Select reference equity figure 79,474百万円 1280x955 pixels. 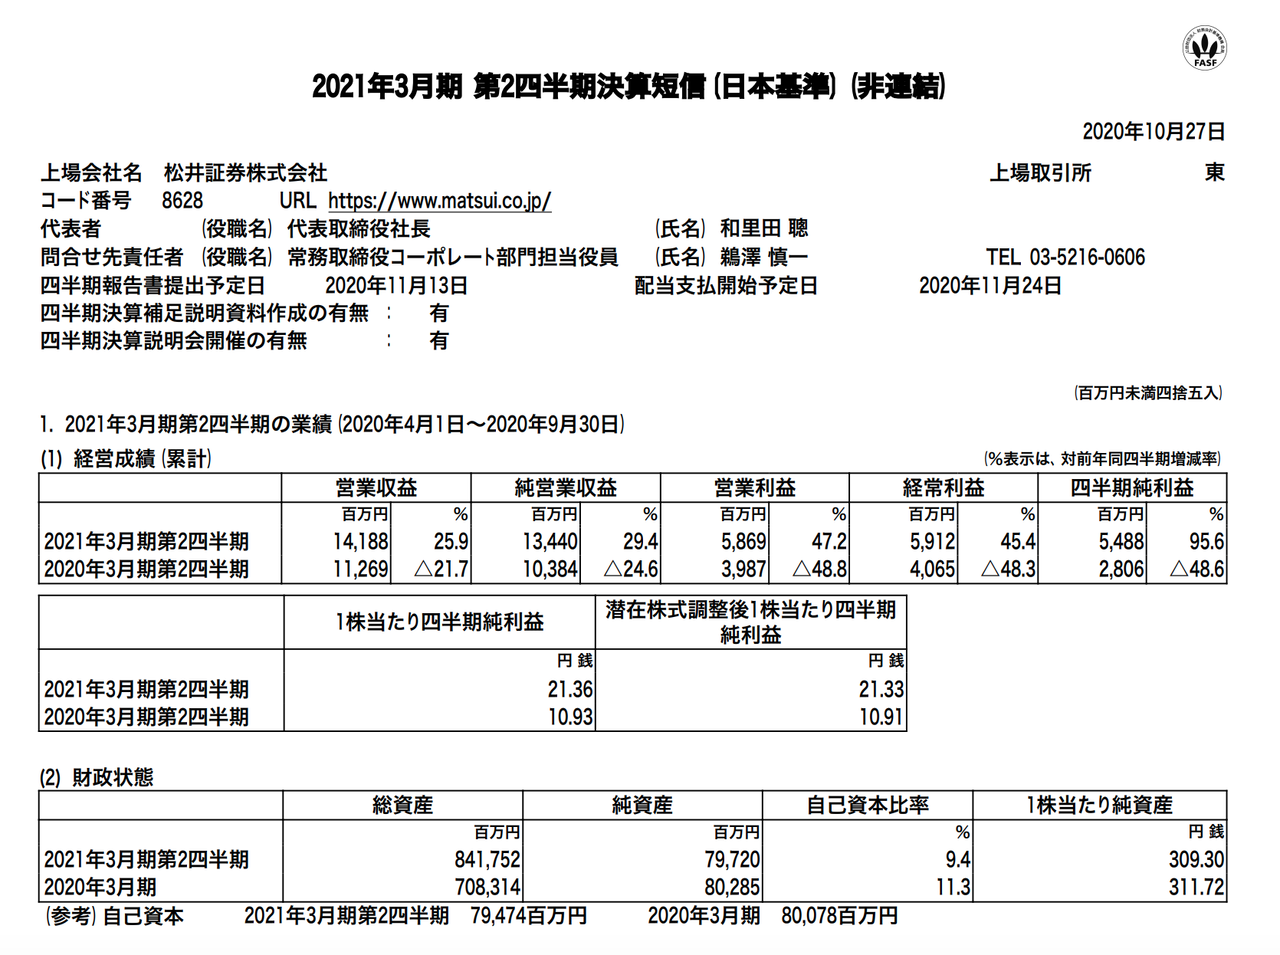click(x=528, y=916)
